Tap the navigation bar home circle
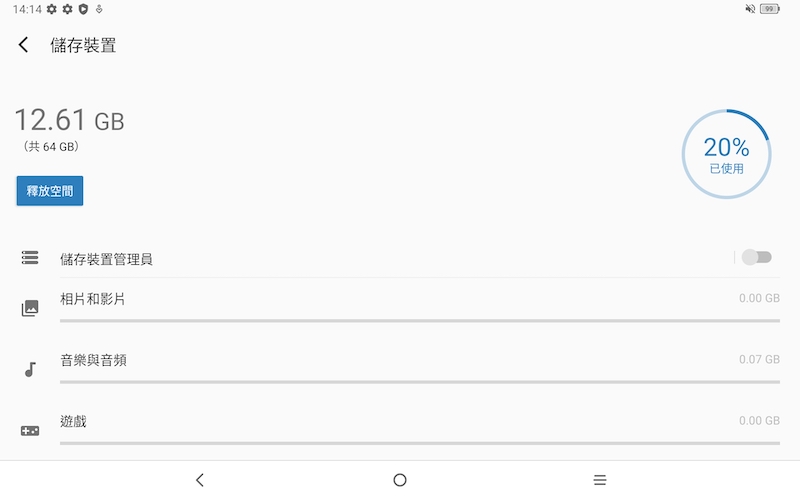 pos(400,480)
